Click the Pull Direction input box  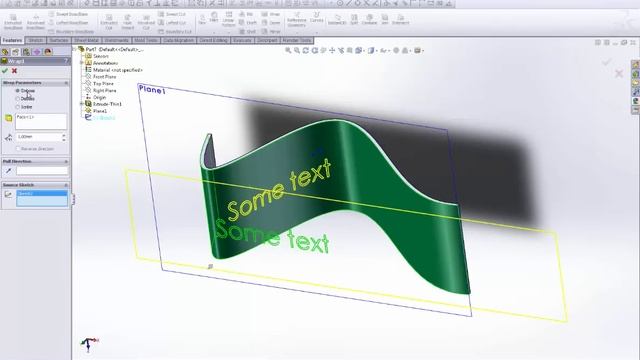pyautogui.click(x=42, y=171)
